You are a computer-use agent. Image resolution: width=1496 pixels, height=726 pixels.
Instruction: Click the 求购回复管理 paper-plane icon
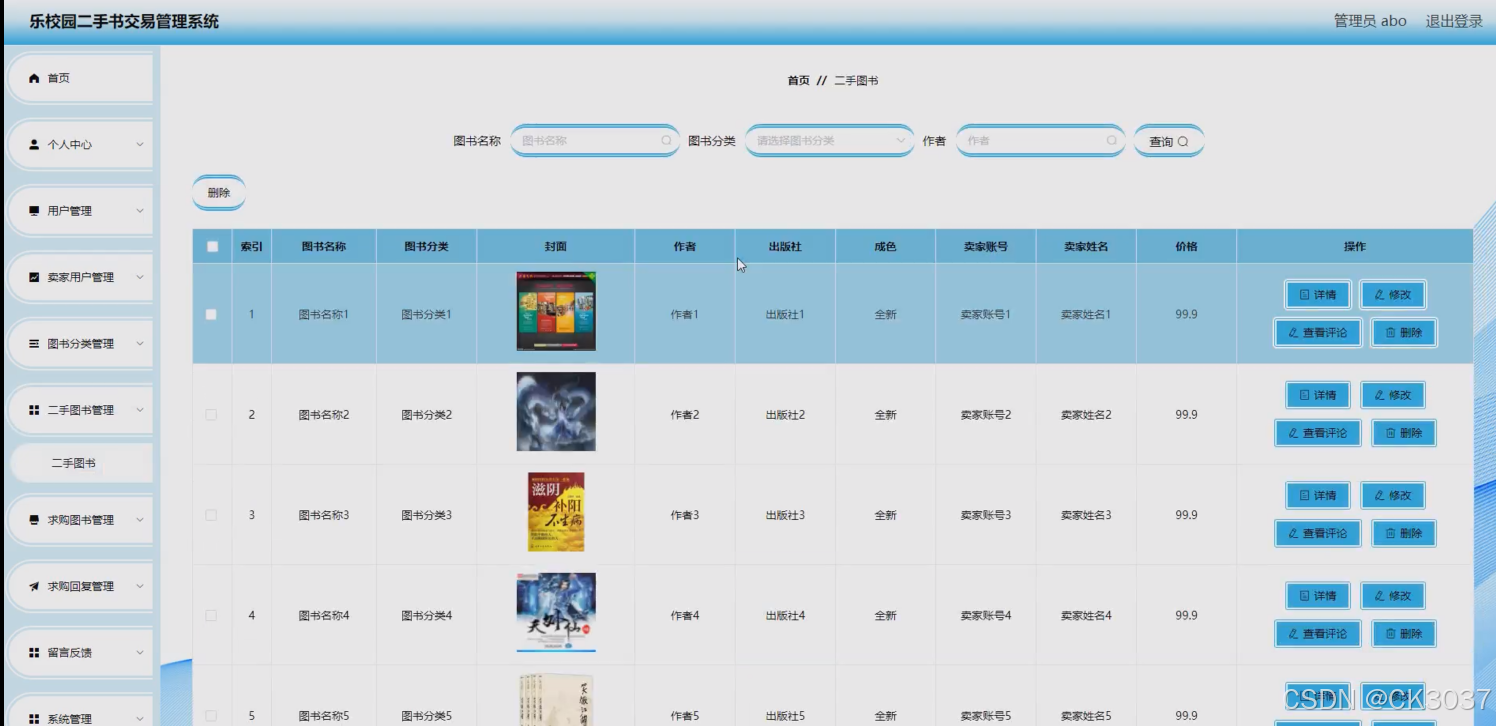pyautogui.click(x=34, y=586)
